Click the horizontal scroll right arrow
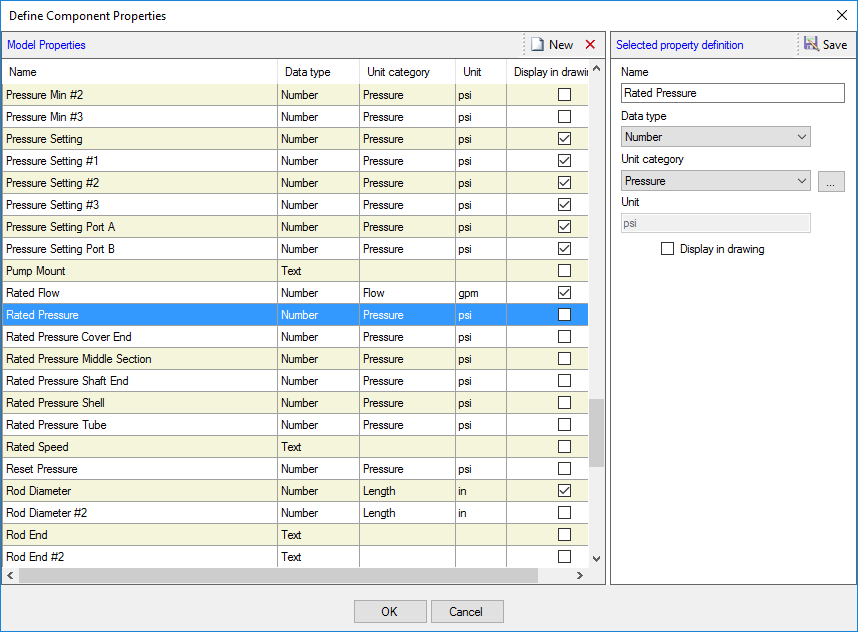This screenshot has height=632, width=858. coord(579,576)
